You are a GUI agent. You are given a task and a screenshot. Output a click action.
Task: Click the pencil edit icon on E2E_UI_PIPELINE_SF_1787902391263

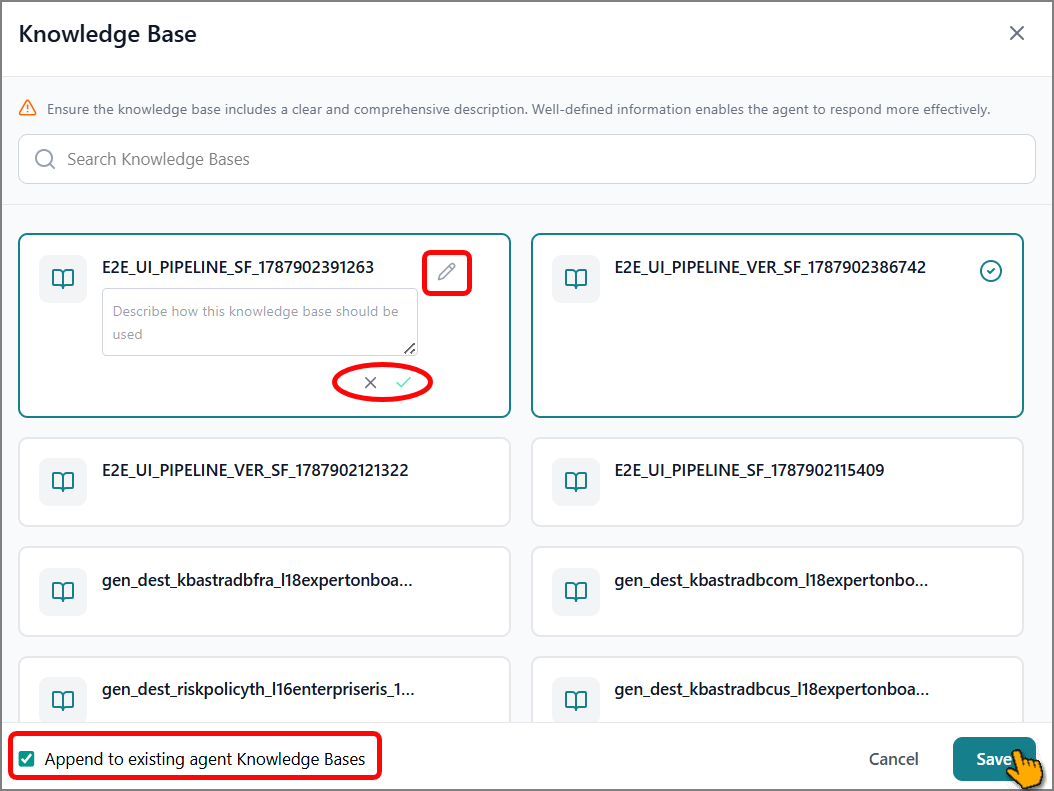(x=446, y=272)
